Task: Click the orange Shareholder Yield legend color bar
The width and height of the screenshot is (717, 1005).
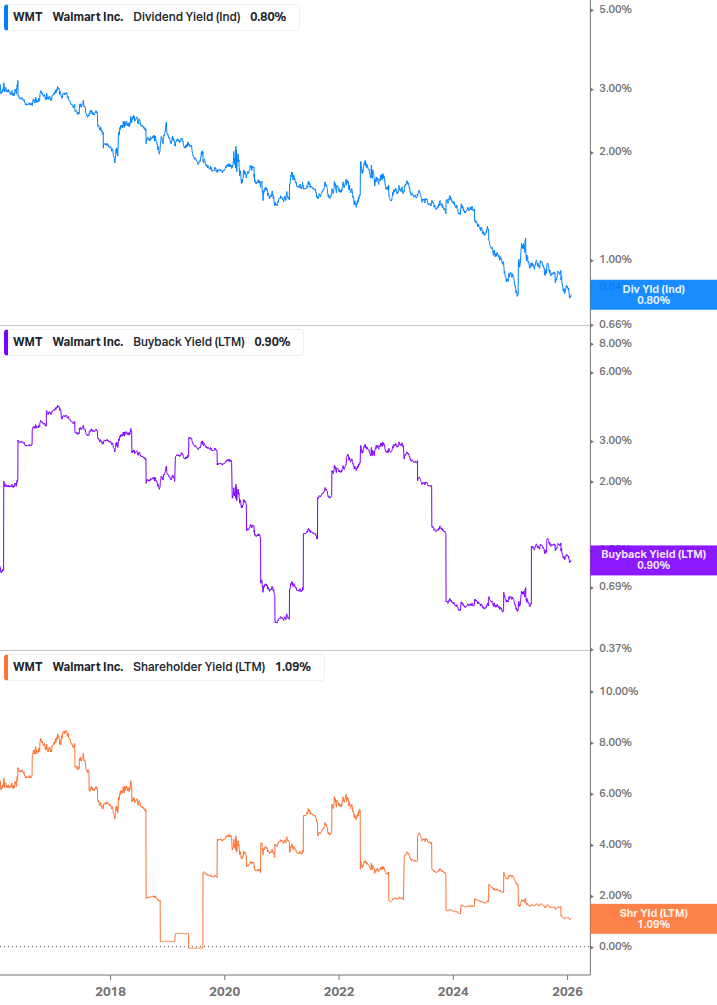Action: coord(6,667)
